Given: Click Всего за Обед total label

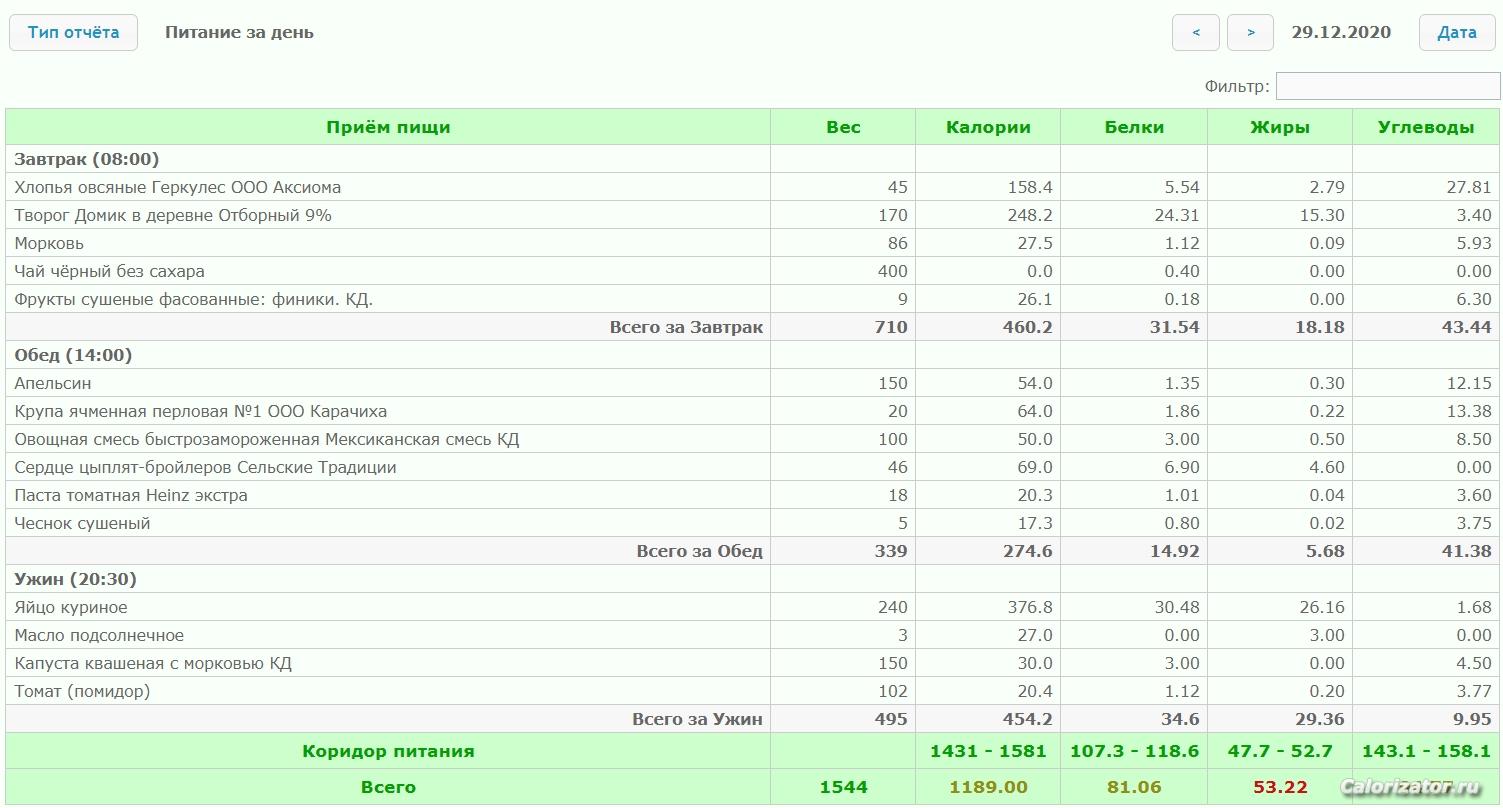Looking at the screenshot, I should (700, 551).
